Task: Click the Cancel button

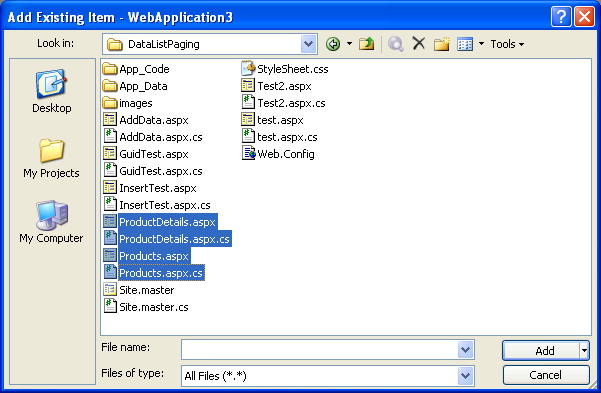Action: [546, 375]
